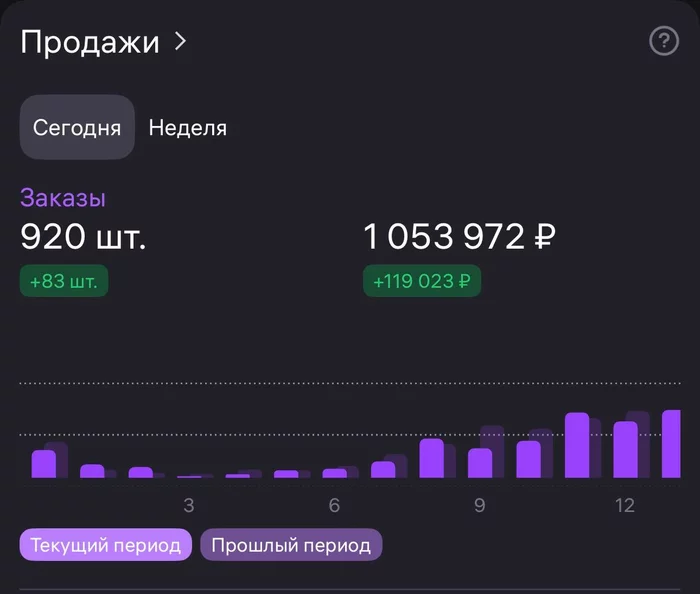Viewport: 700px width, 594px height.
Task: Select the chart bar at hour 9
Action: click(x=480, y=463)
